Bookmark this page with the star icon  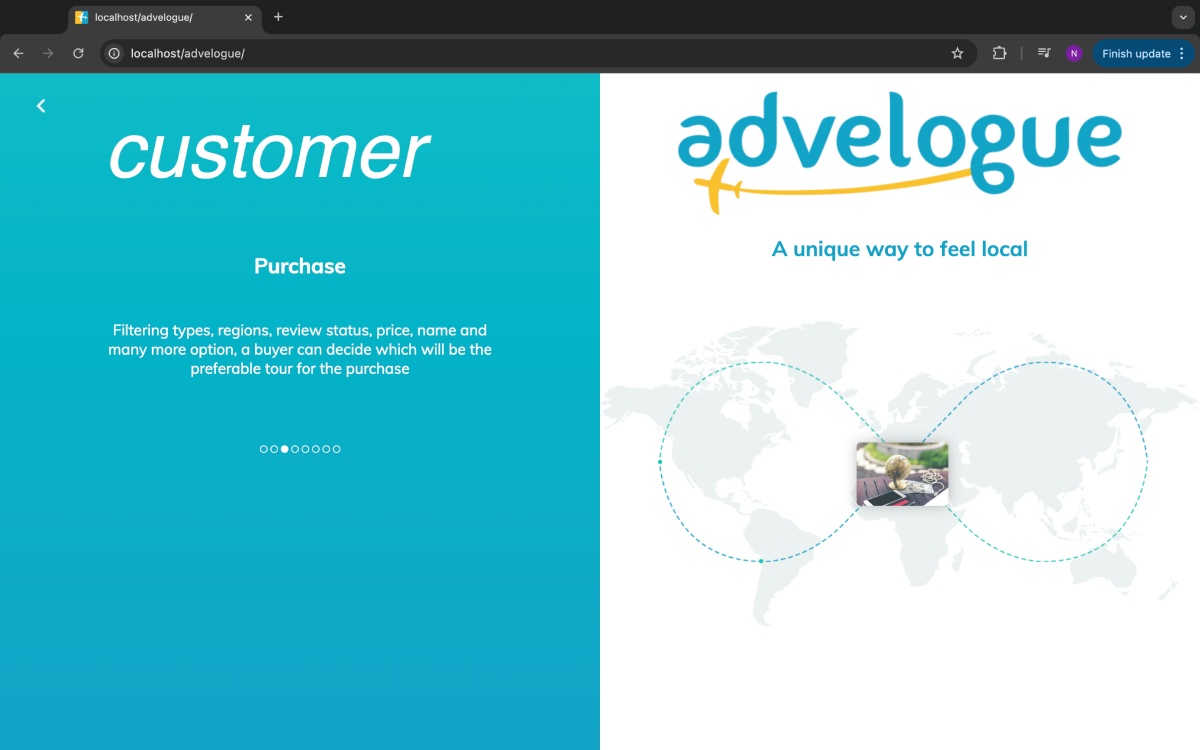point(957,53)
